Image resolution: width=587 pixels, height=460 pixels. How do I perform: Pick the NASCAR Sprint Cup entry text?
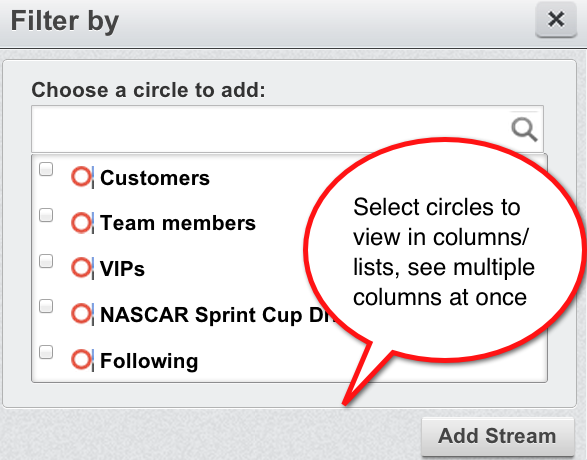point(219,314)
